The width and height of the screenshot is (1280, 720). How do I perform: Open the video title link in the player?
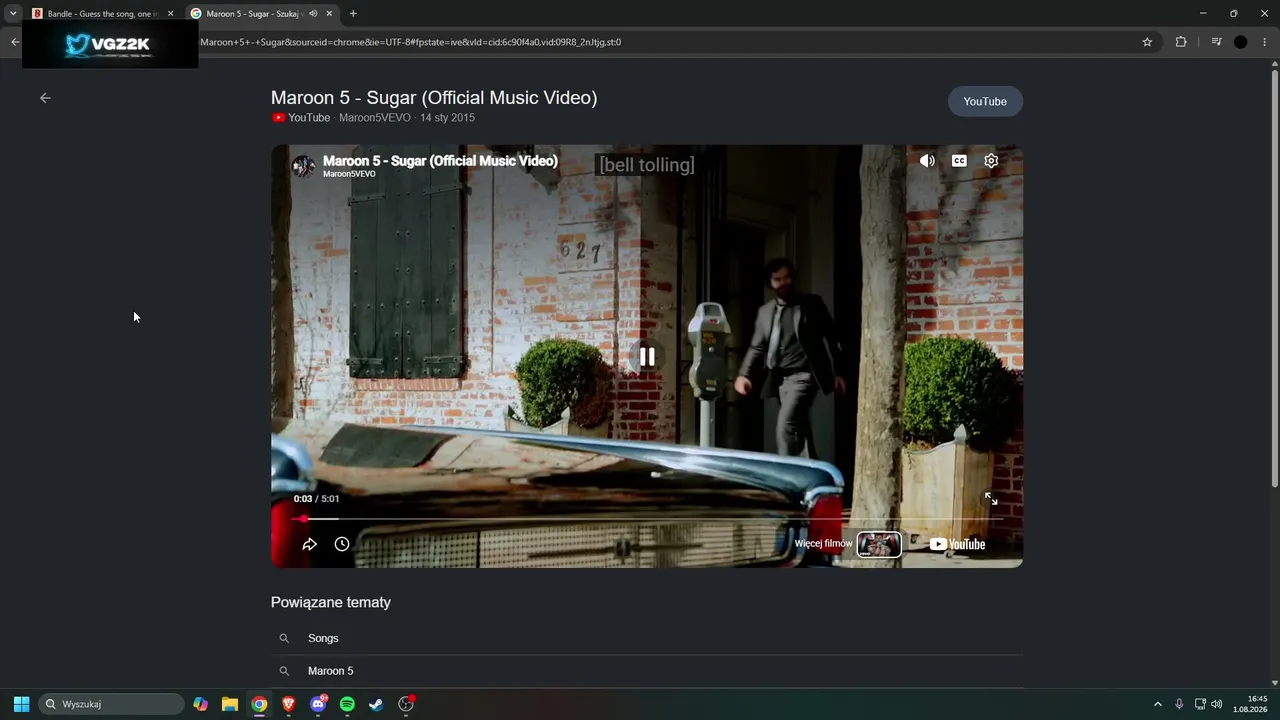pos(440,160)
